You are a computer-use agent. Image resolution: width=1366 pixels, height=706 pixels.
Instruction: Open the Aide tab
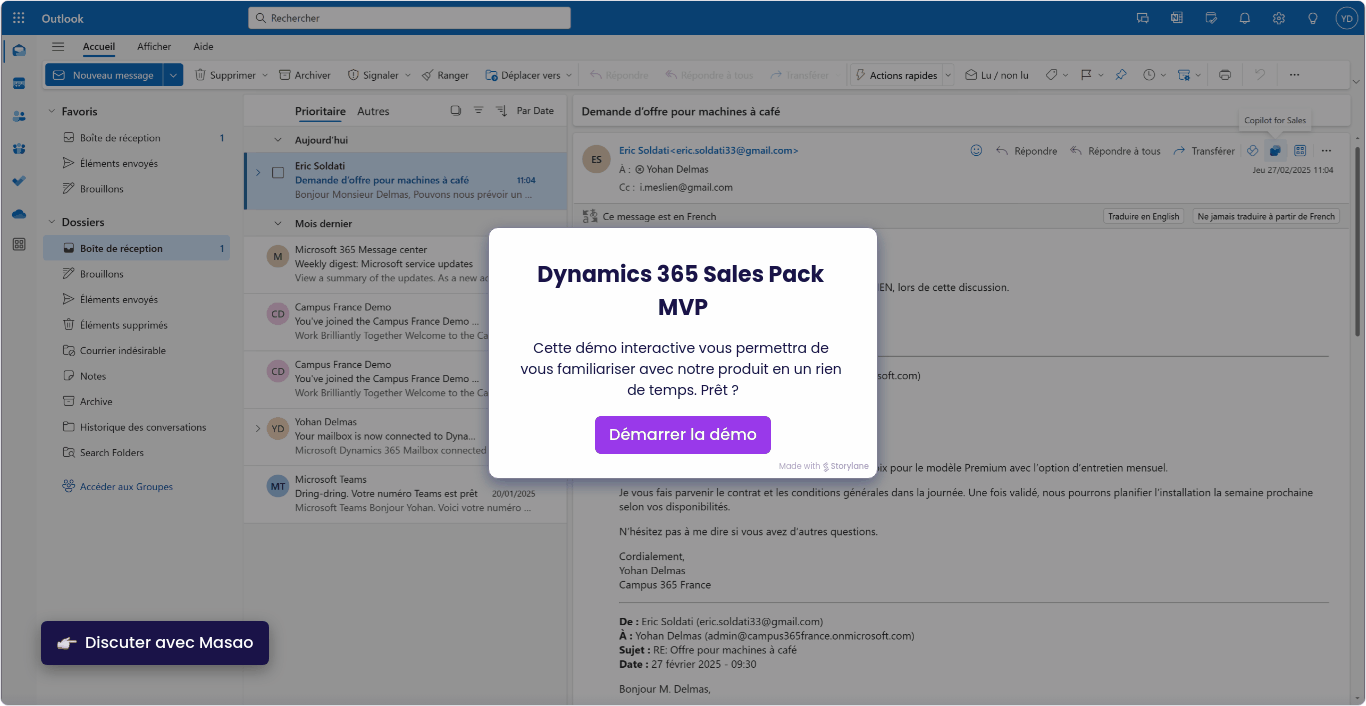pos(203,46)
